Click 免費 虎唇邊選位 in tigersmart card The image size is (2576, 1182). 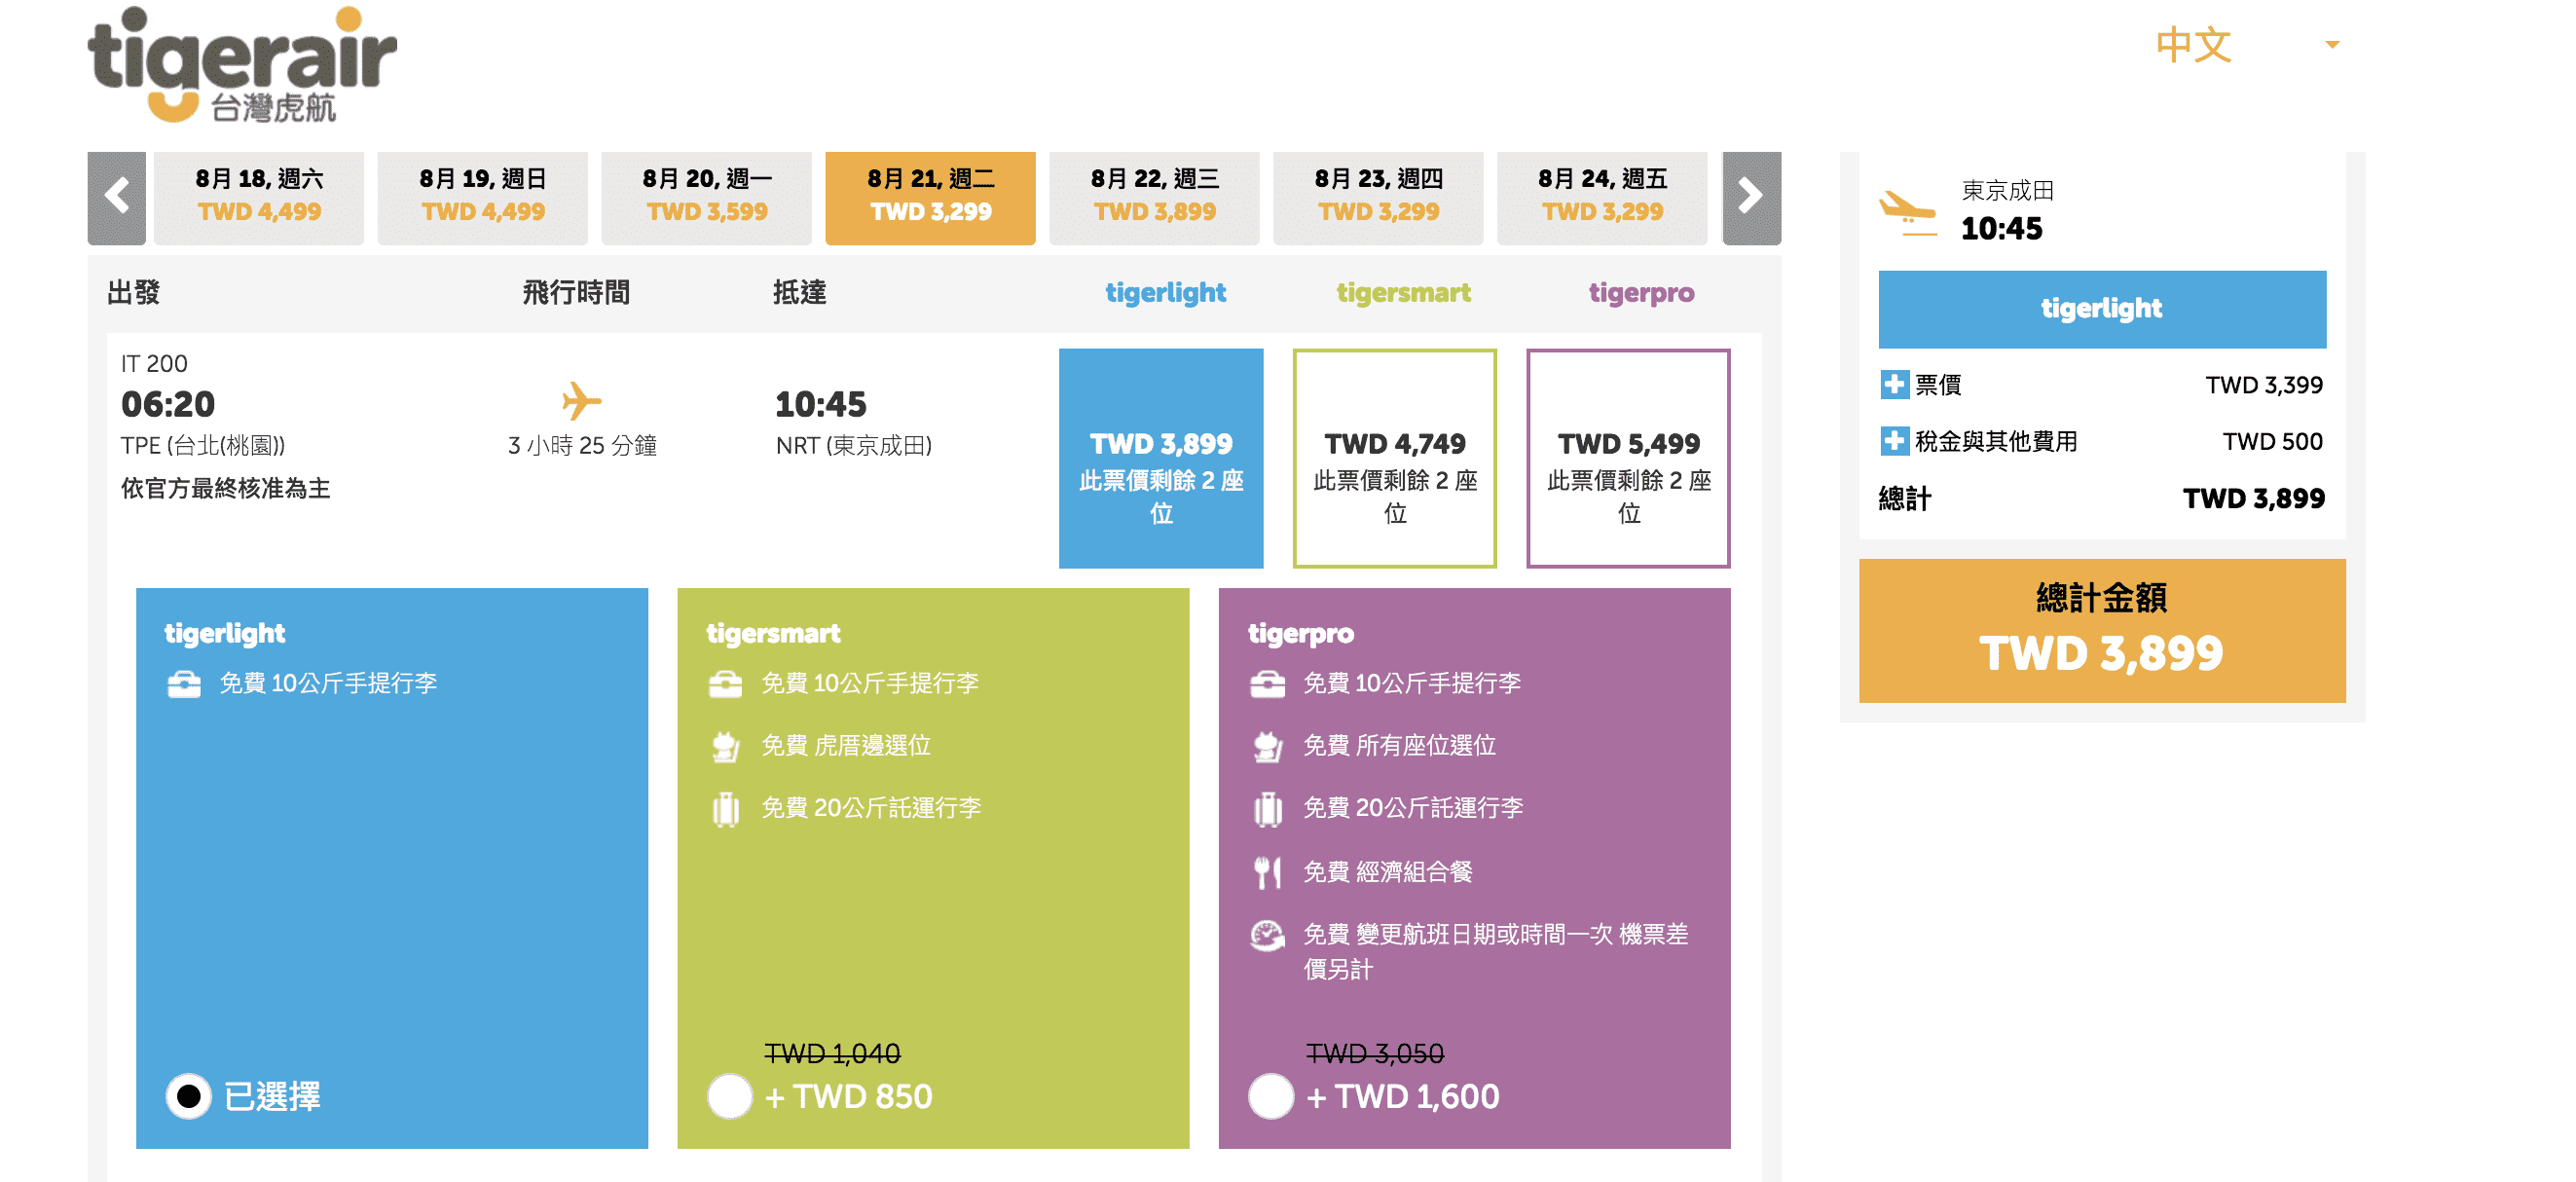pyautogui.click(x=846, y=746)
